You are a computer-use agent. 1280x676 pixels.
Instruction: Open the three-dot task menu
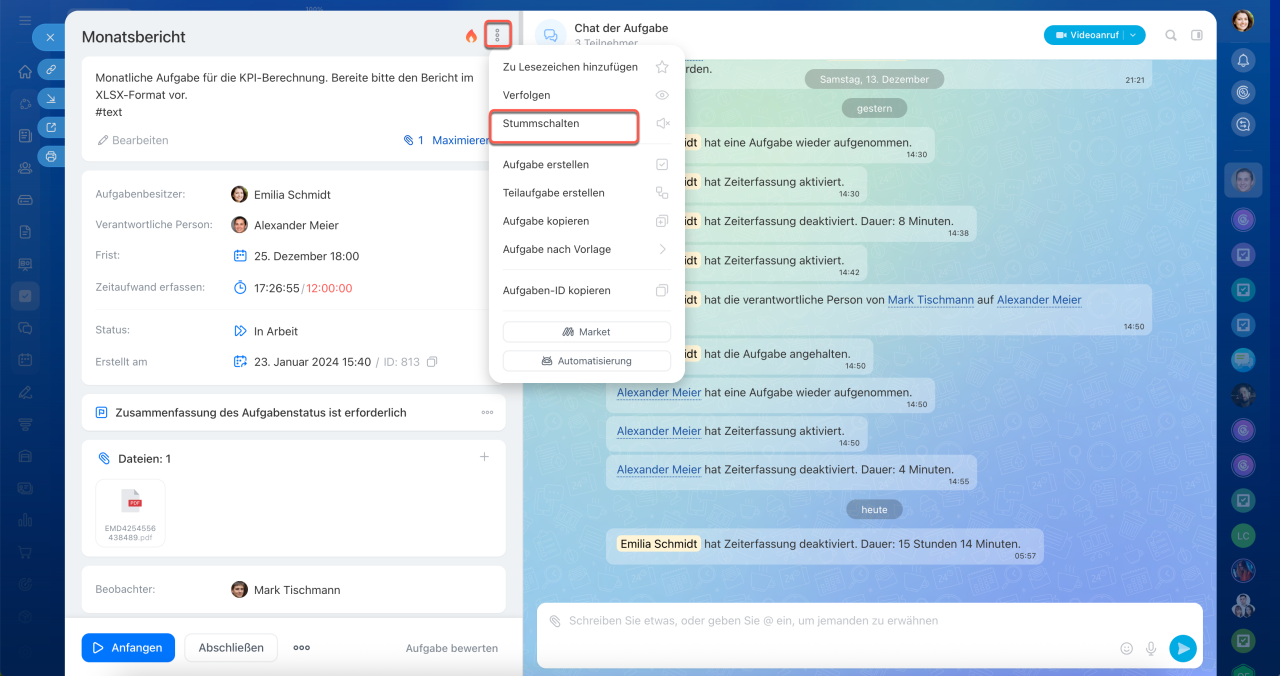pos(498,36)
